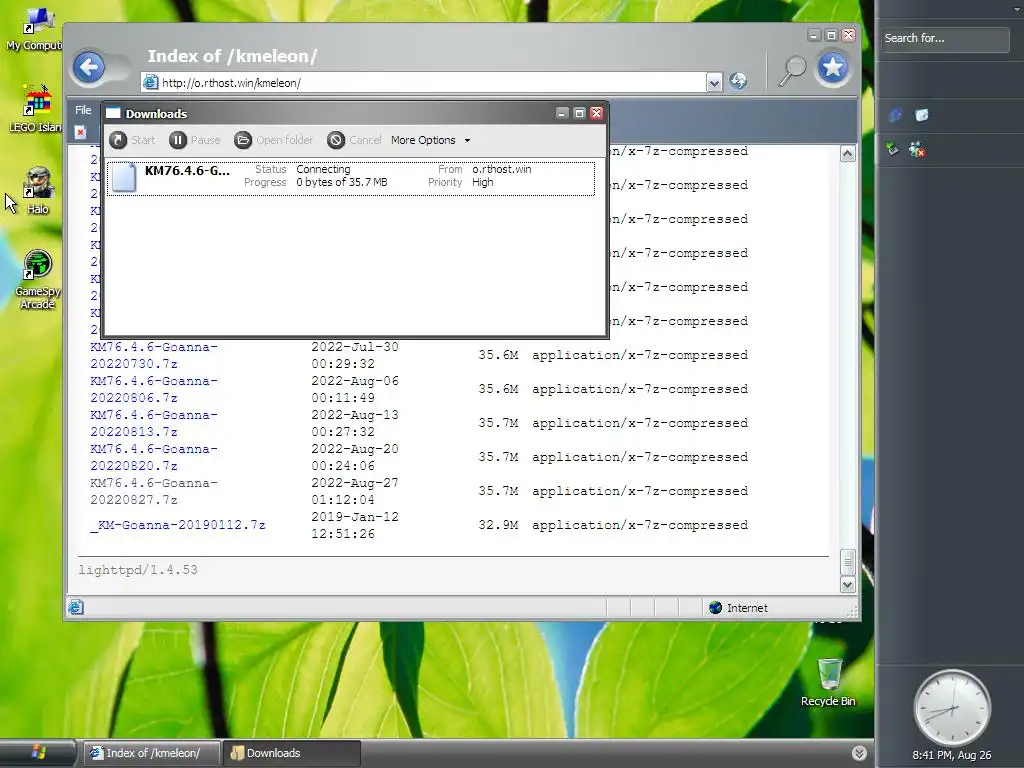
Task: Open the More Options dropdown
Action: pyautogui.click(x=430, y=140)
